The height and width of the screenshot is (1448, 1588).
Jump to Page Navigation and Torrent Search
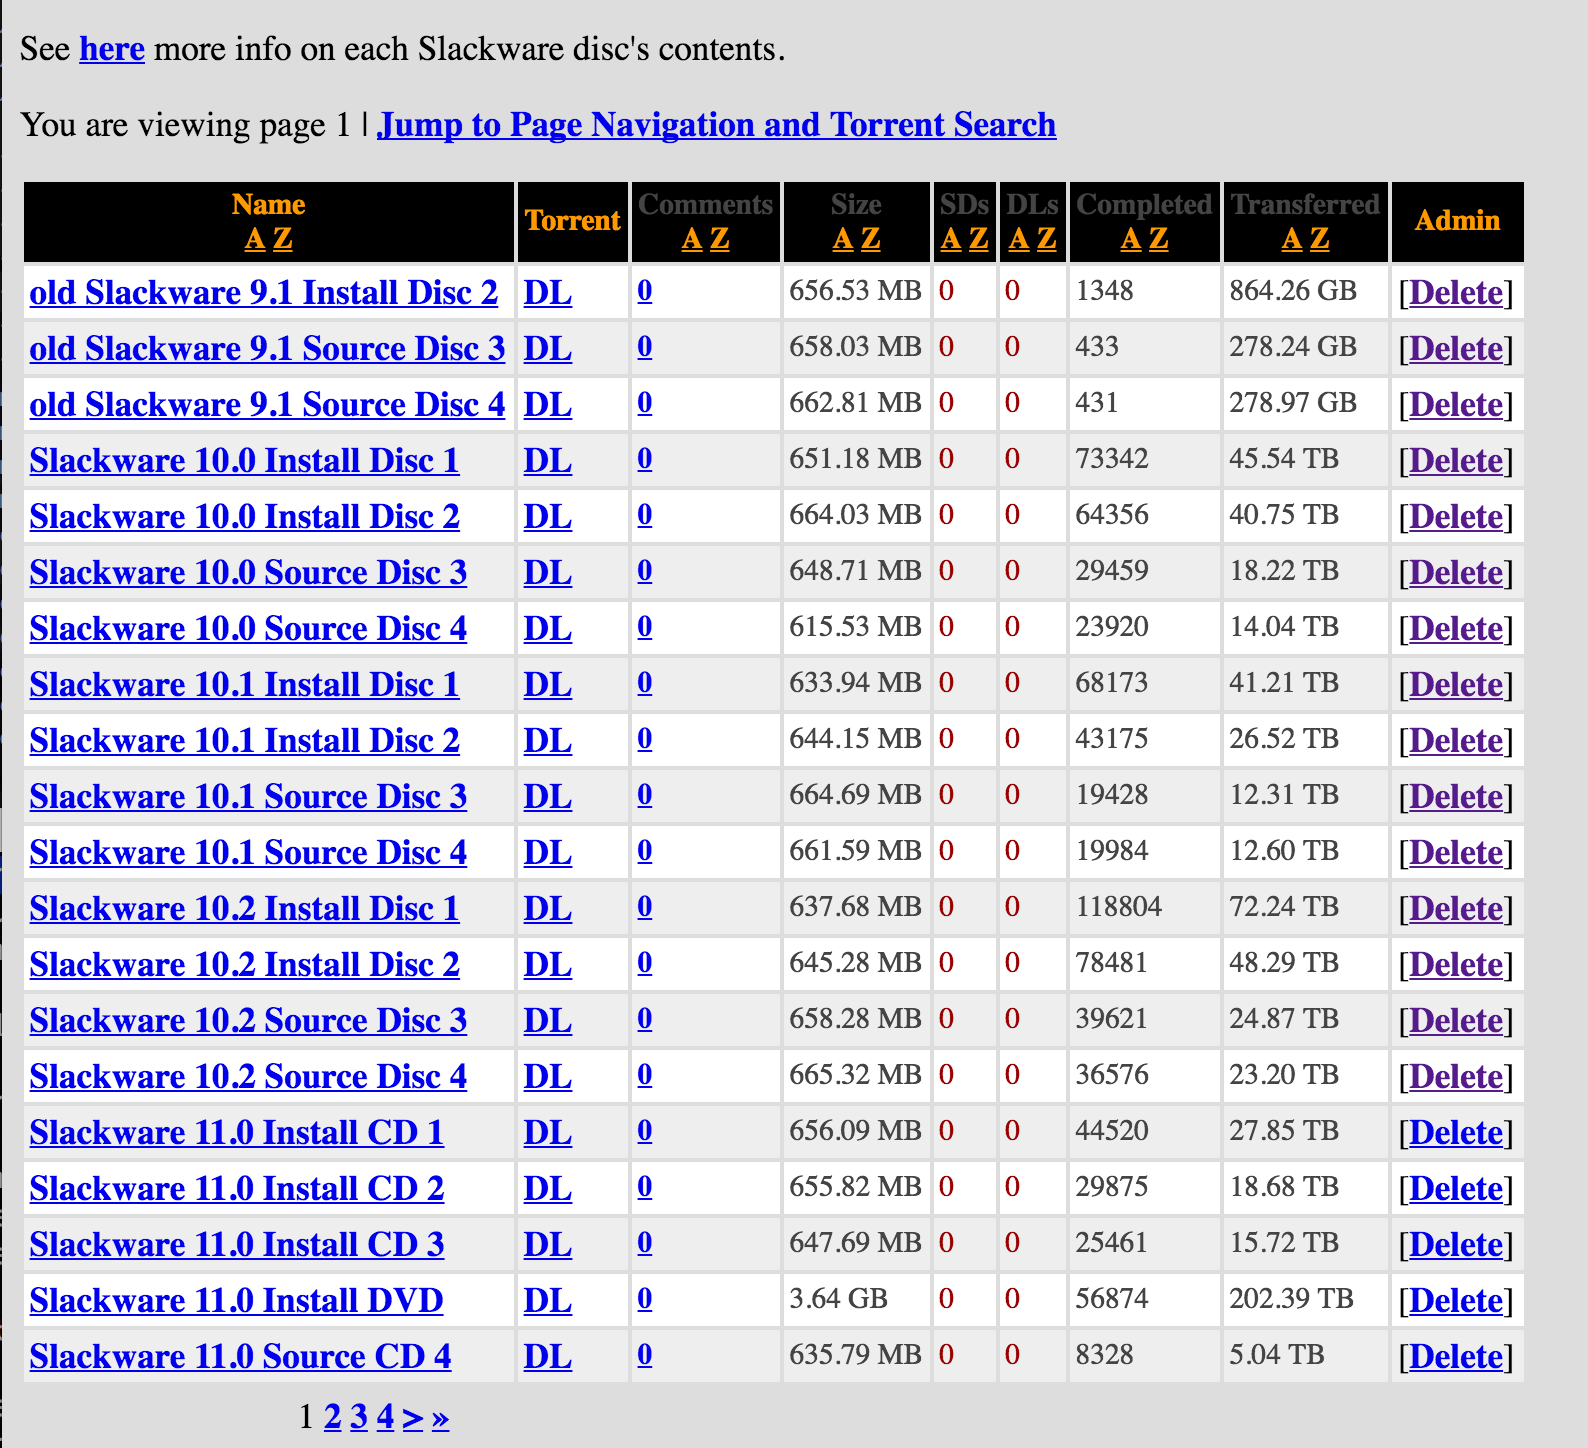[716, 125]
